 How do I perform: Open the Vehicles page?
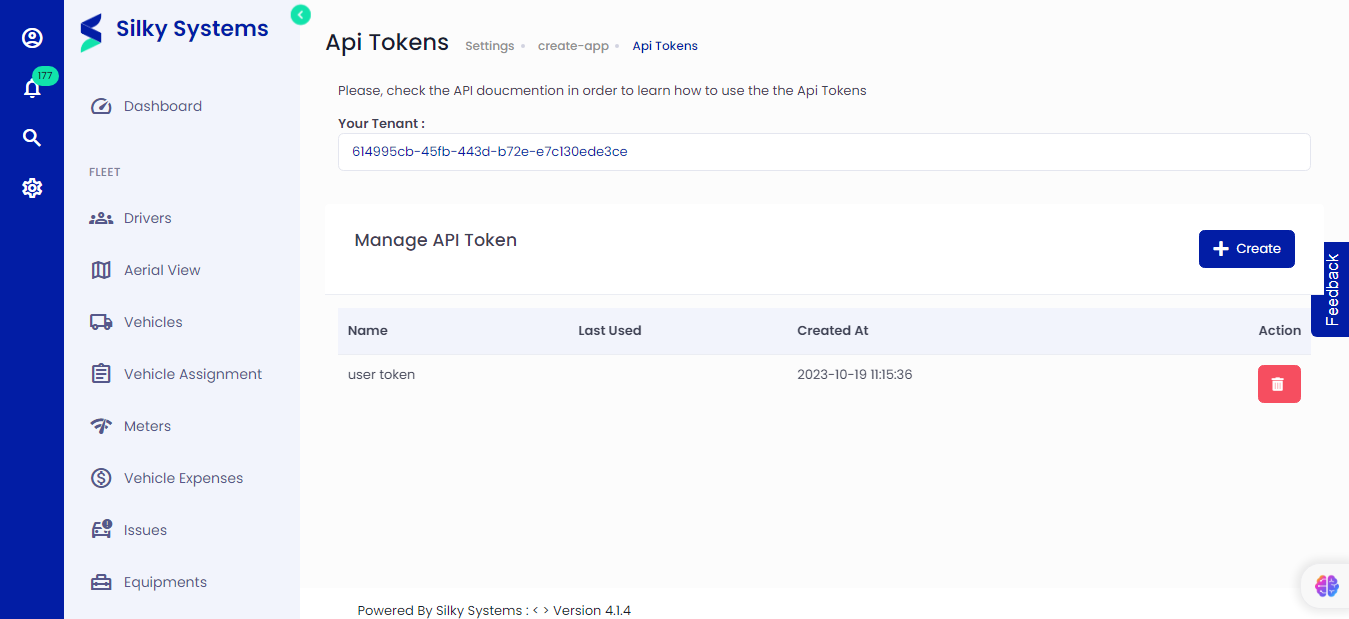[152, 322]
